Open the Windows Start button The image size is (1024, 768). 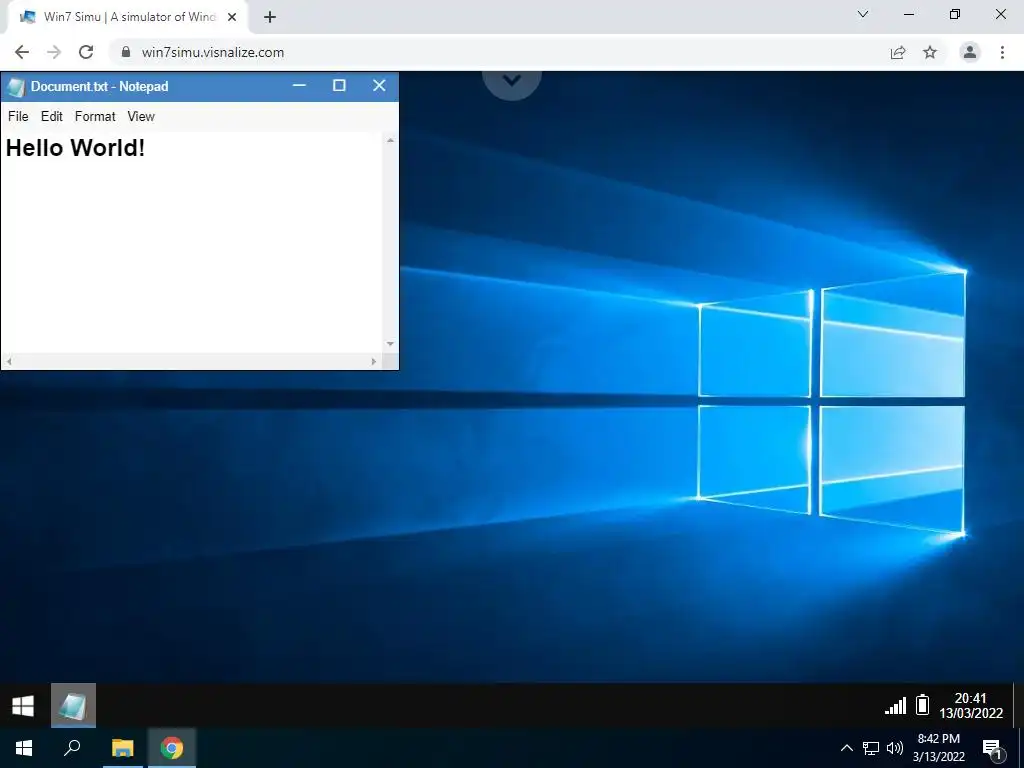pos(24,748)
